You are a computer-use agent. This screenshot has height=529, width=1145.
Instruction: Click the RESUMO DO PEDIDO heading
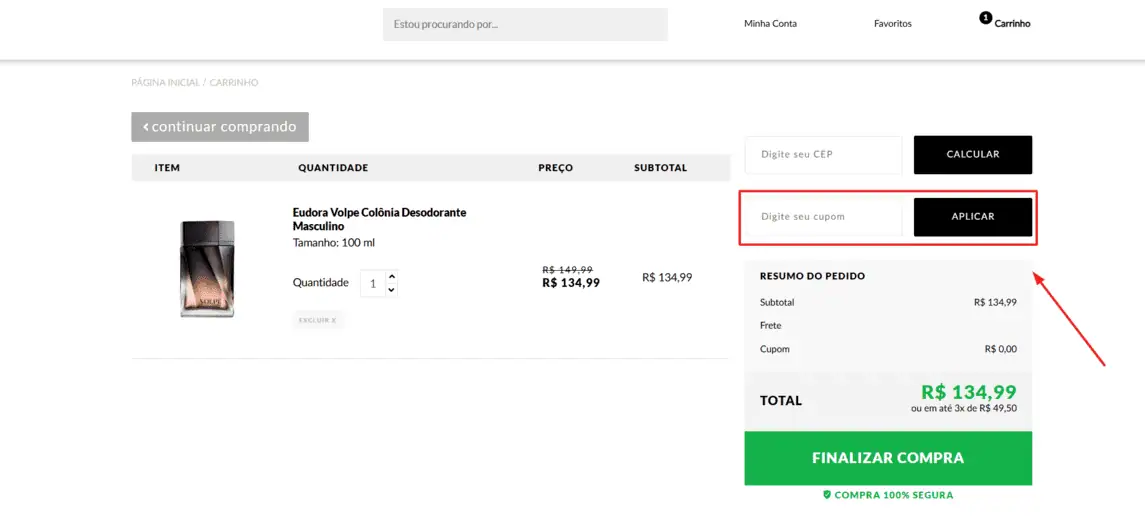(x=812, y=276)
